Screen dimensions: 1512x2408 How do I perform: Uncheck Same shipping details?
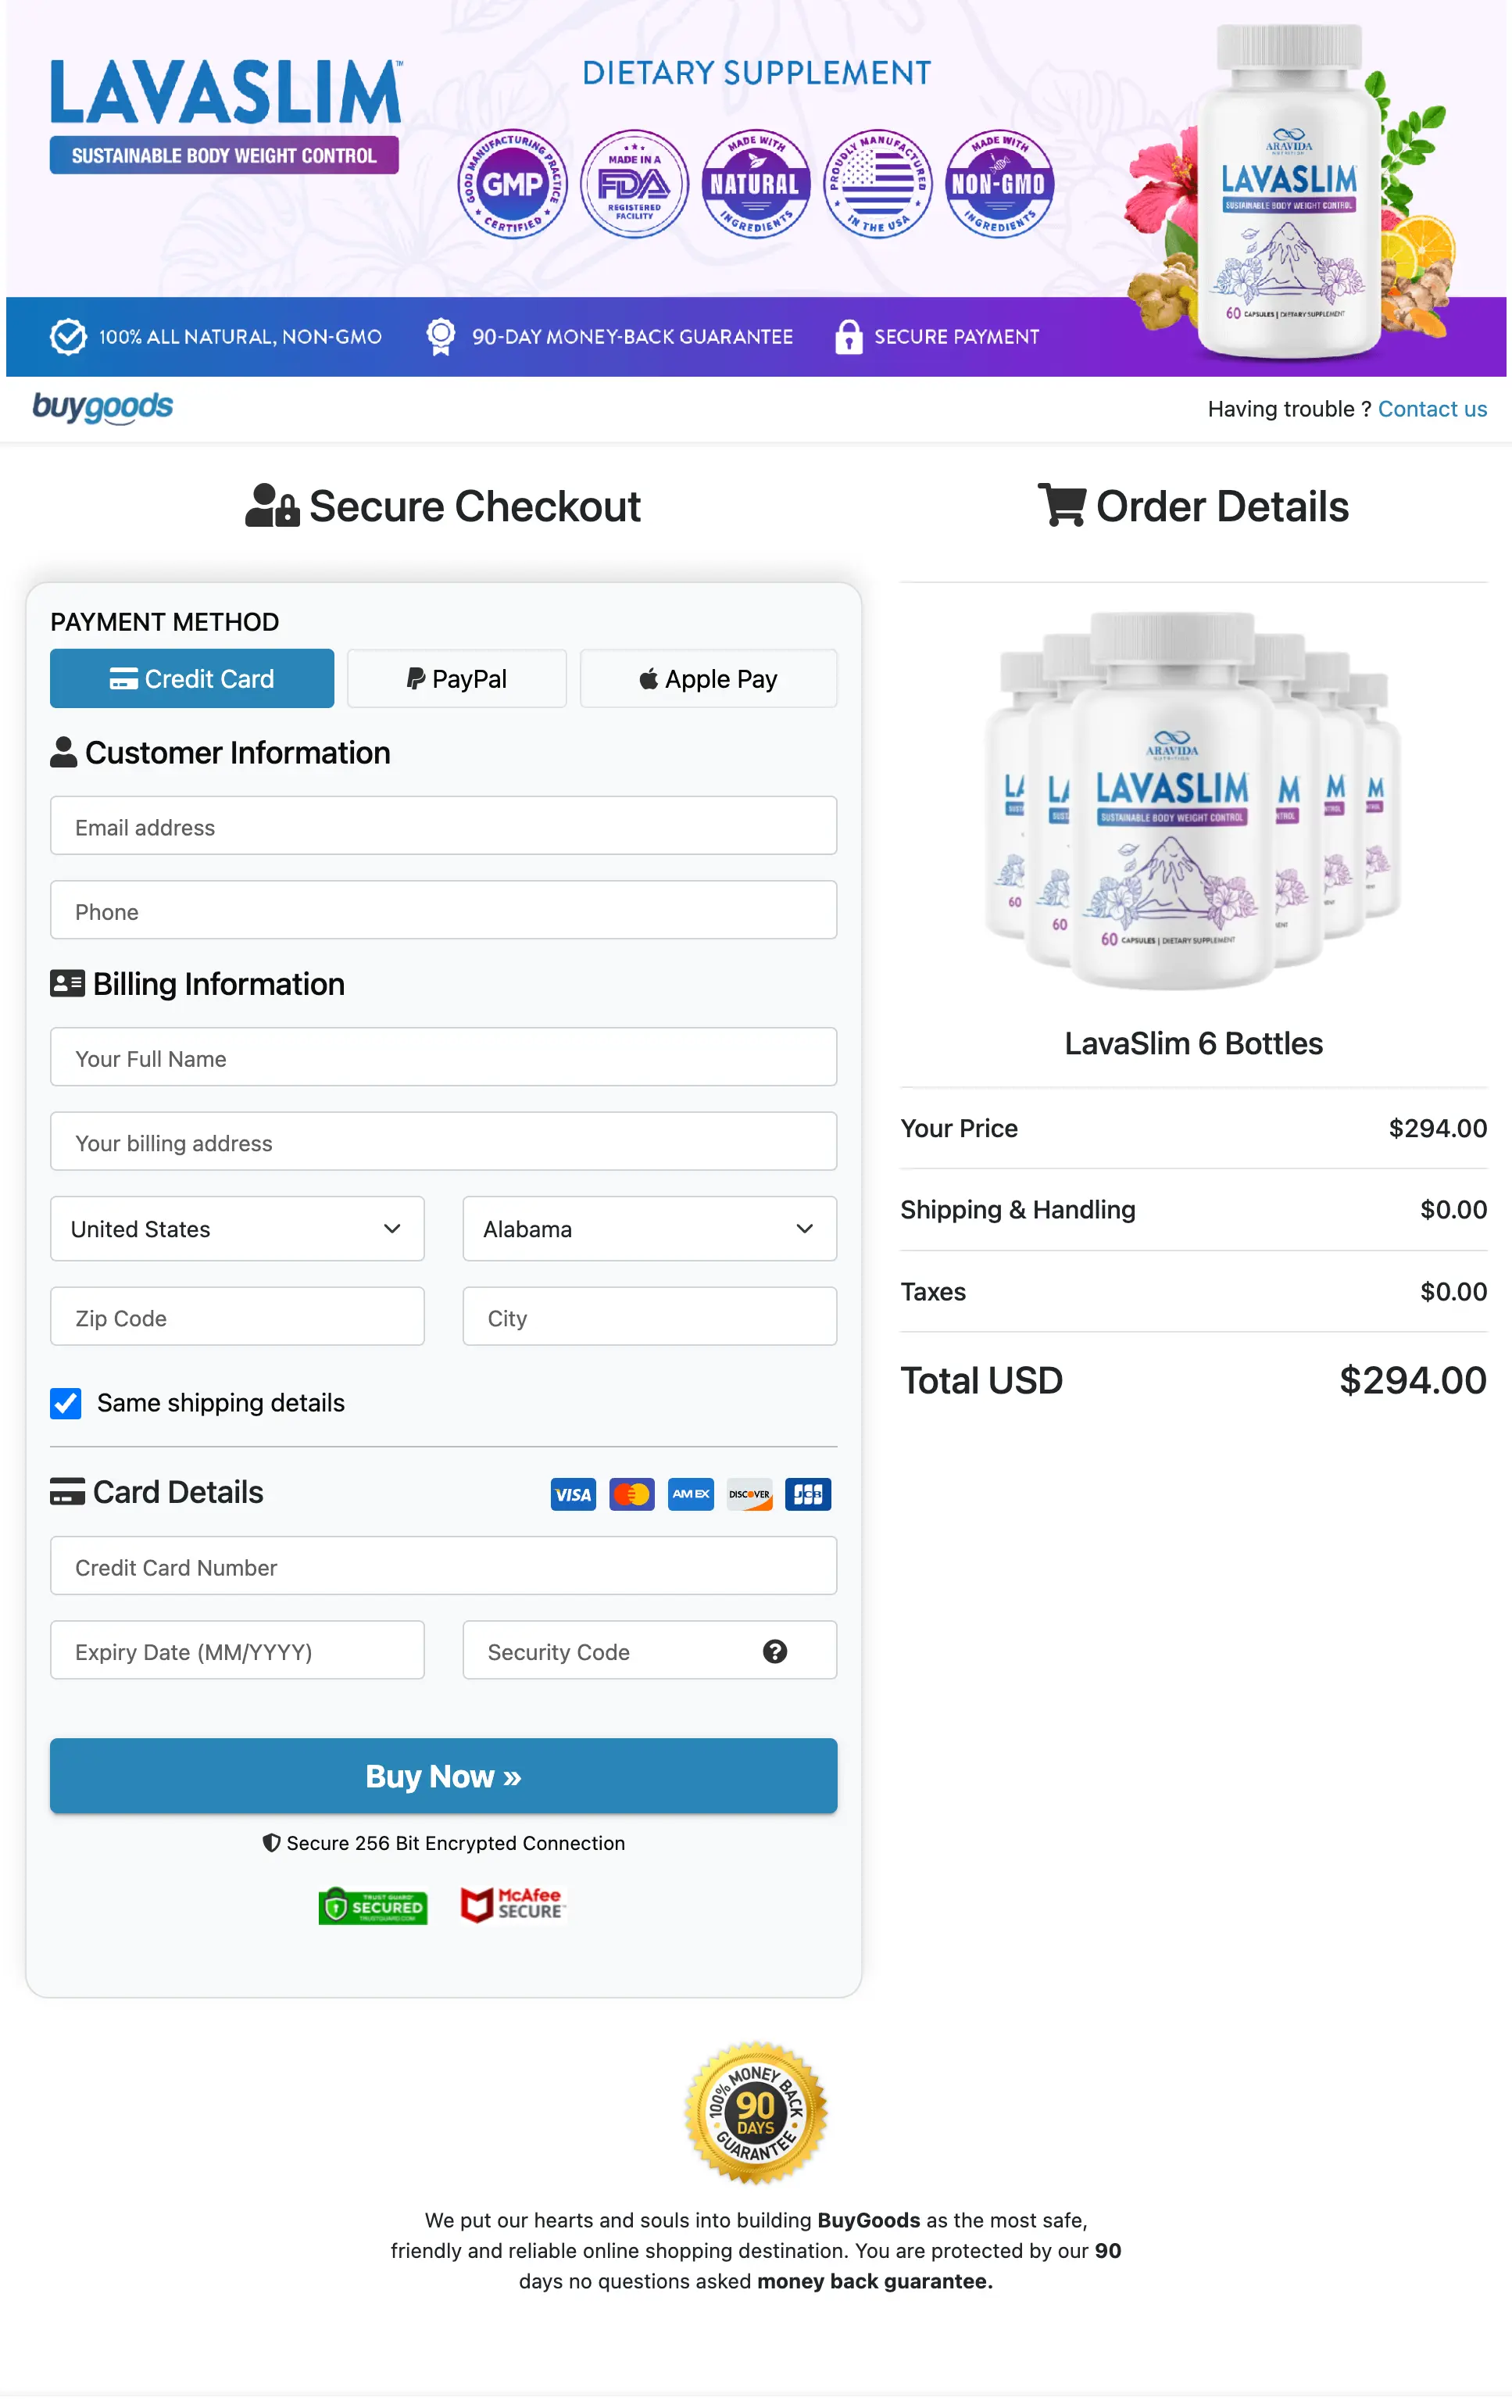[x=65, y=1403]
